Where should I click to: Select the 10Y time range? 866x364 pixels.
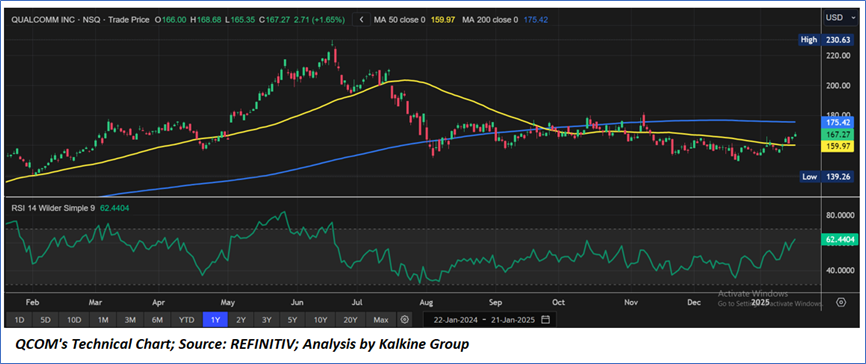coord(321,319)
